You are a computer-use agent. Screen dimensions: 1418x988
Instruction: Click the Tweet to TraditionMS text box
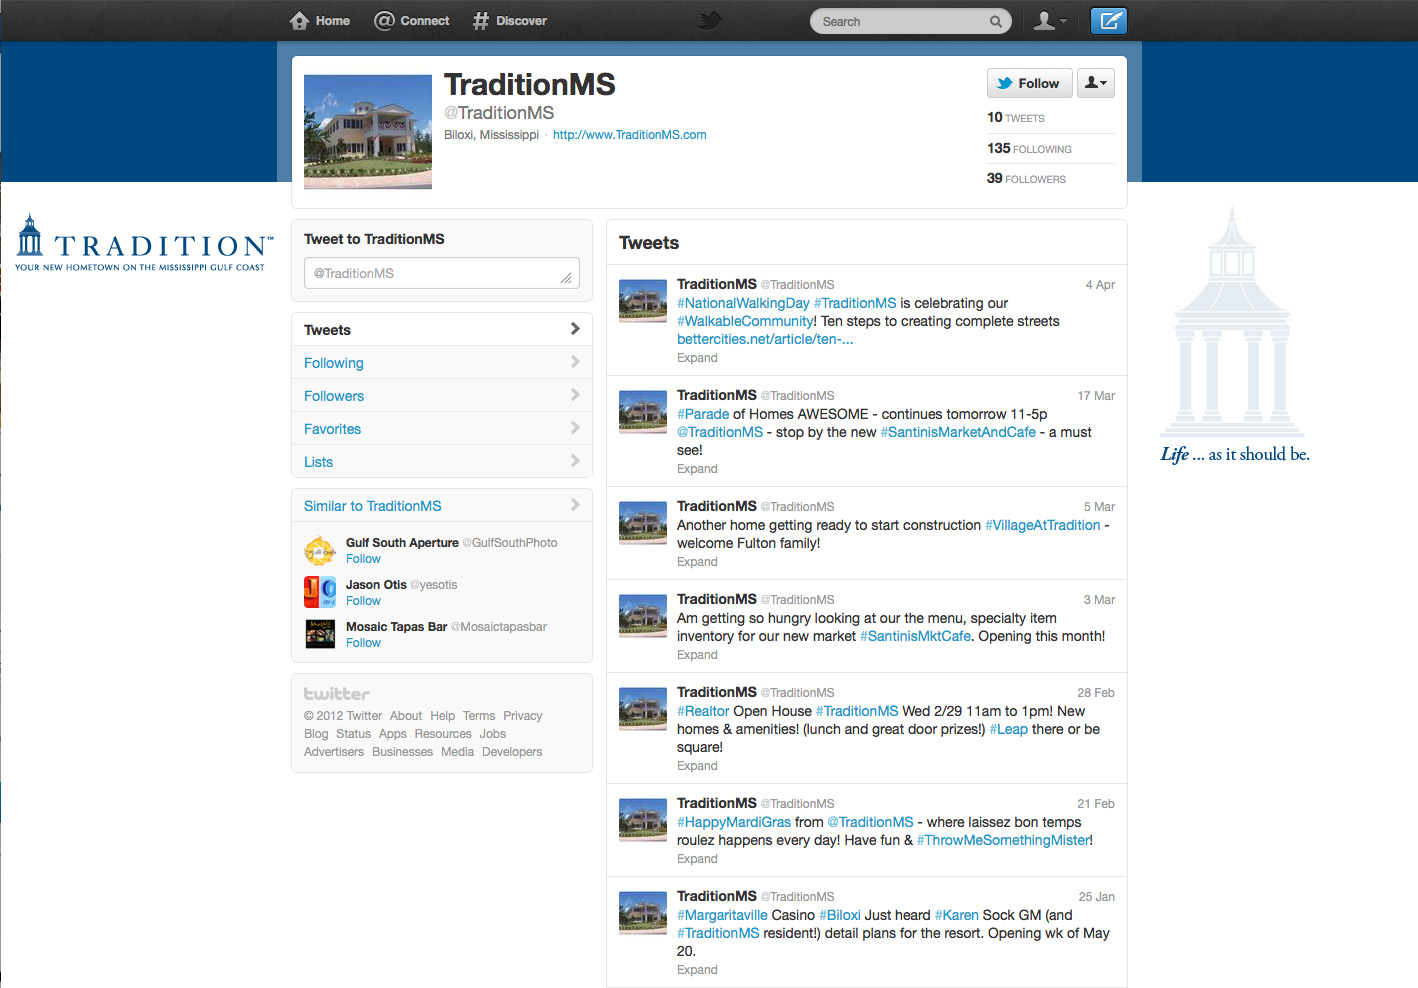coord(442,273)
